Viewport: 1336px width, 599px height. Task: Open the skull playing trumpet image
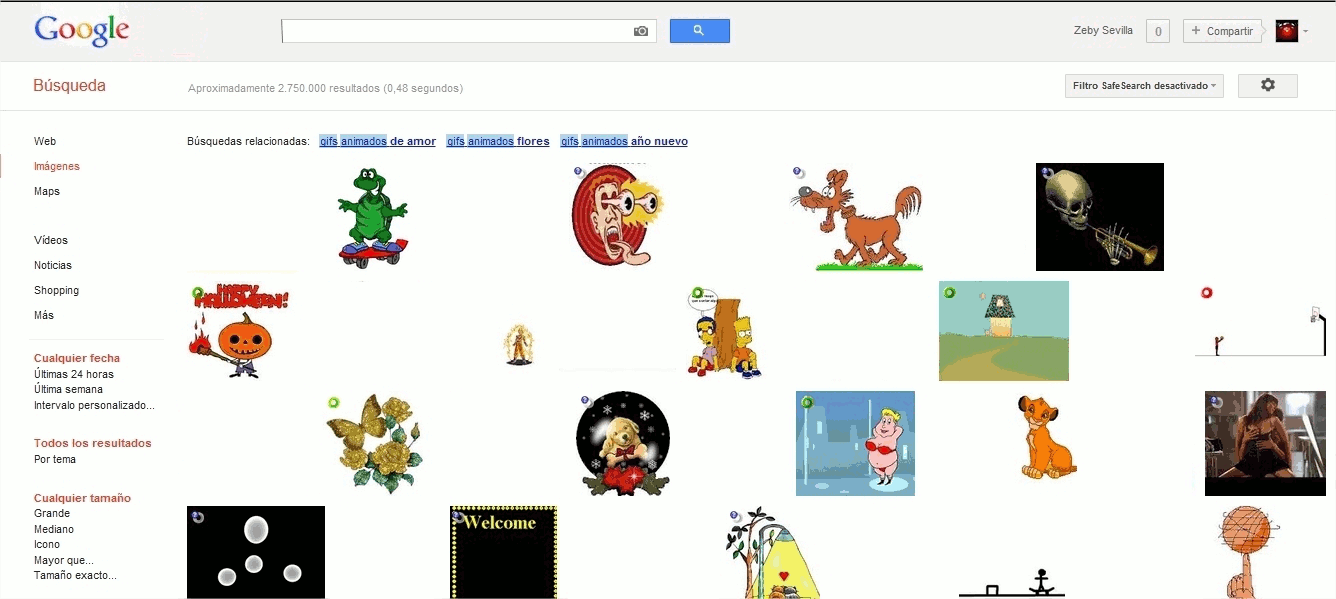click(1099, 217)
